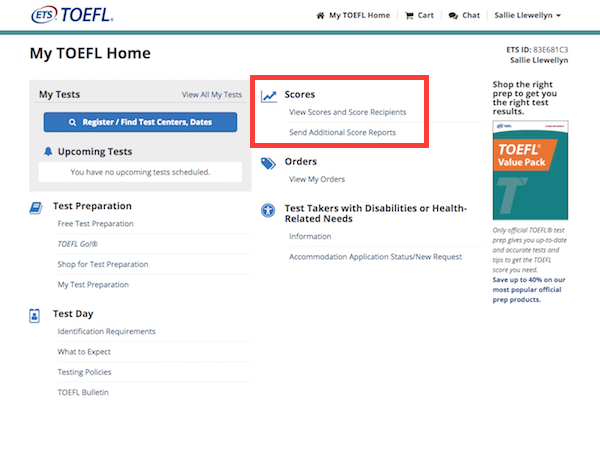Open Identification Requirements link

tap(106, 332)
